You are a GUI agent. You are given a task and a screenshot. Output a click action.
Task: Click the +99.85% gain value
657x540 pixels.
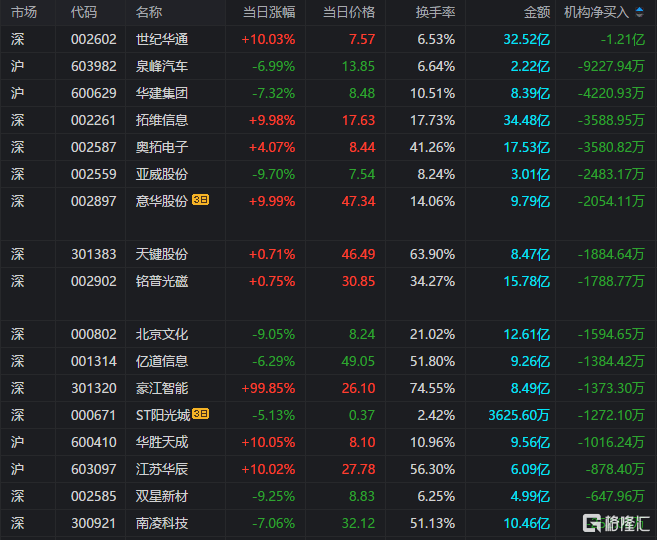pos(268,388)
